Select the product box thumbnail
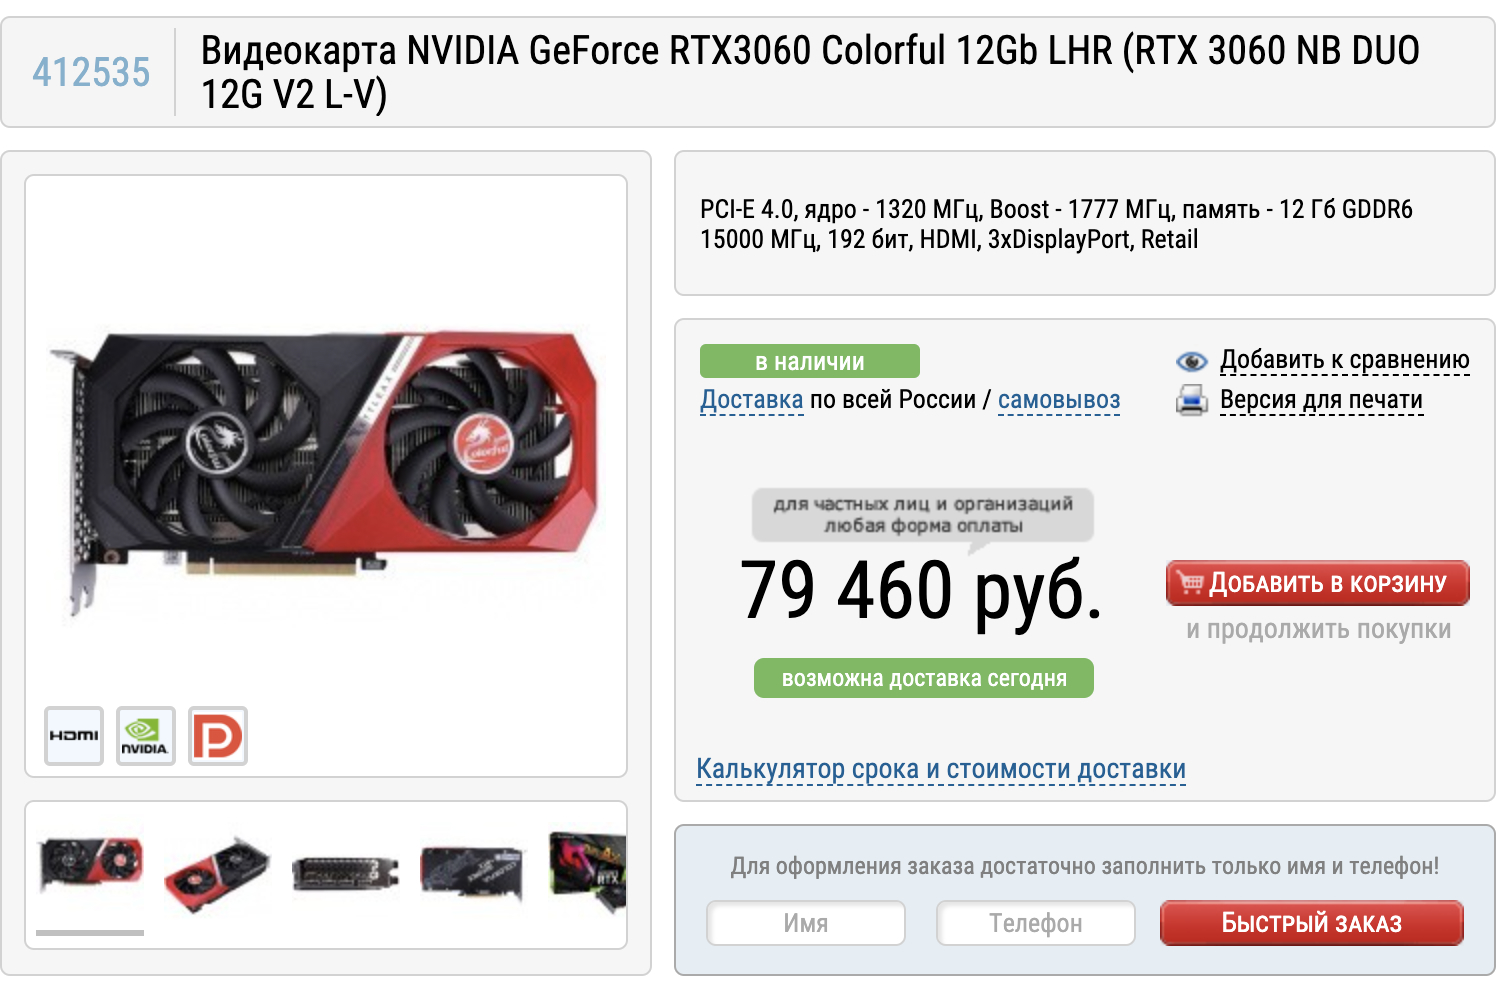The image size is (1504, 992). pyautogui.click(x=588, y=872)
